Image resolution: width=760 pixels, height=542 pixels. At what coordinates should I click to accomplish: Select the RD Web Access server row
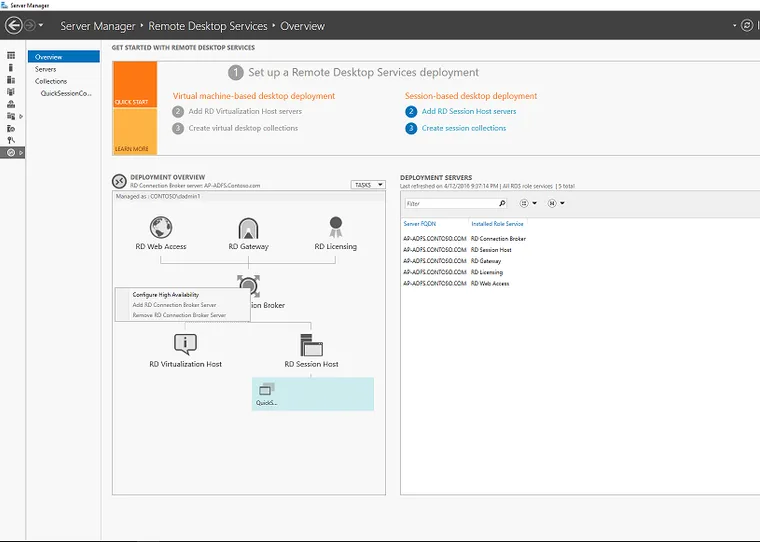coord(456,283)
